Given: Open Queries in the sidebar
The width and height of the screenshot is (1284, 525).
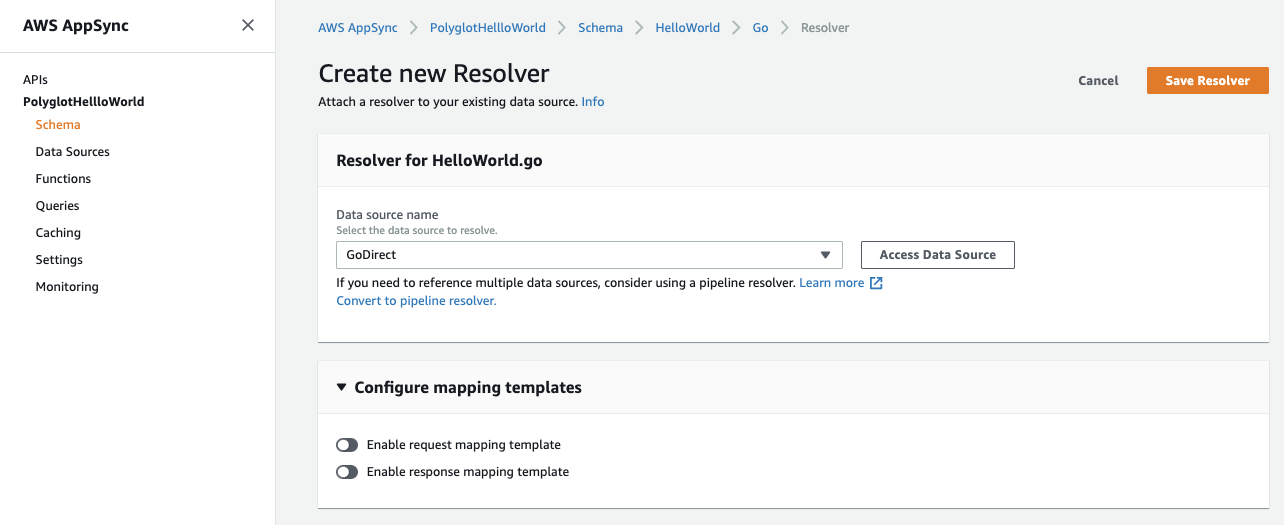Looking at the screenshot, I should [57, 206].
